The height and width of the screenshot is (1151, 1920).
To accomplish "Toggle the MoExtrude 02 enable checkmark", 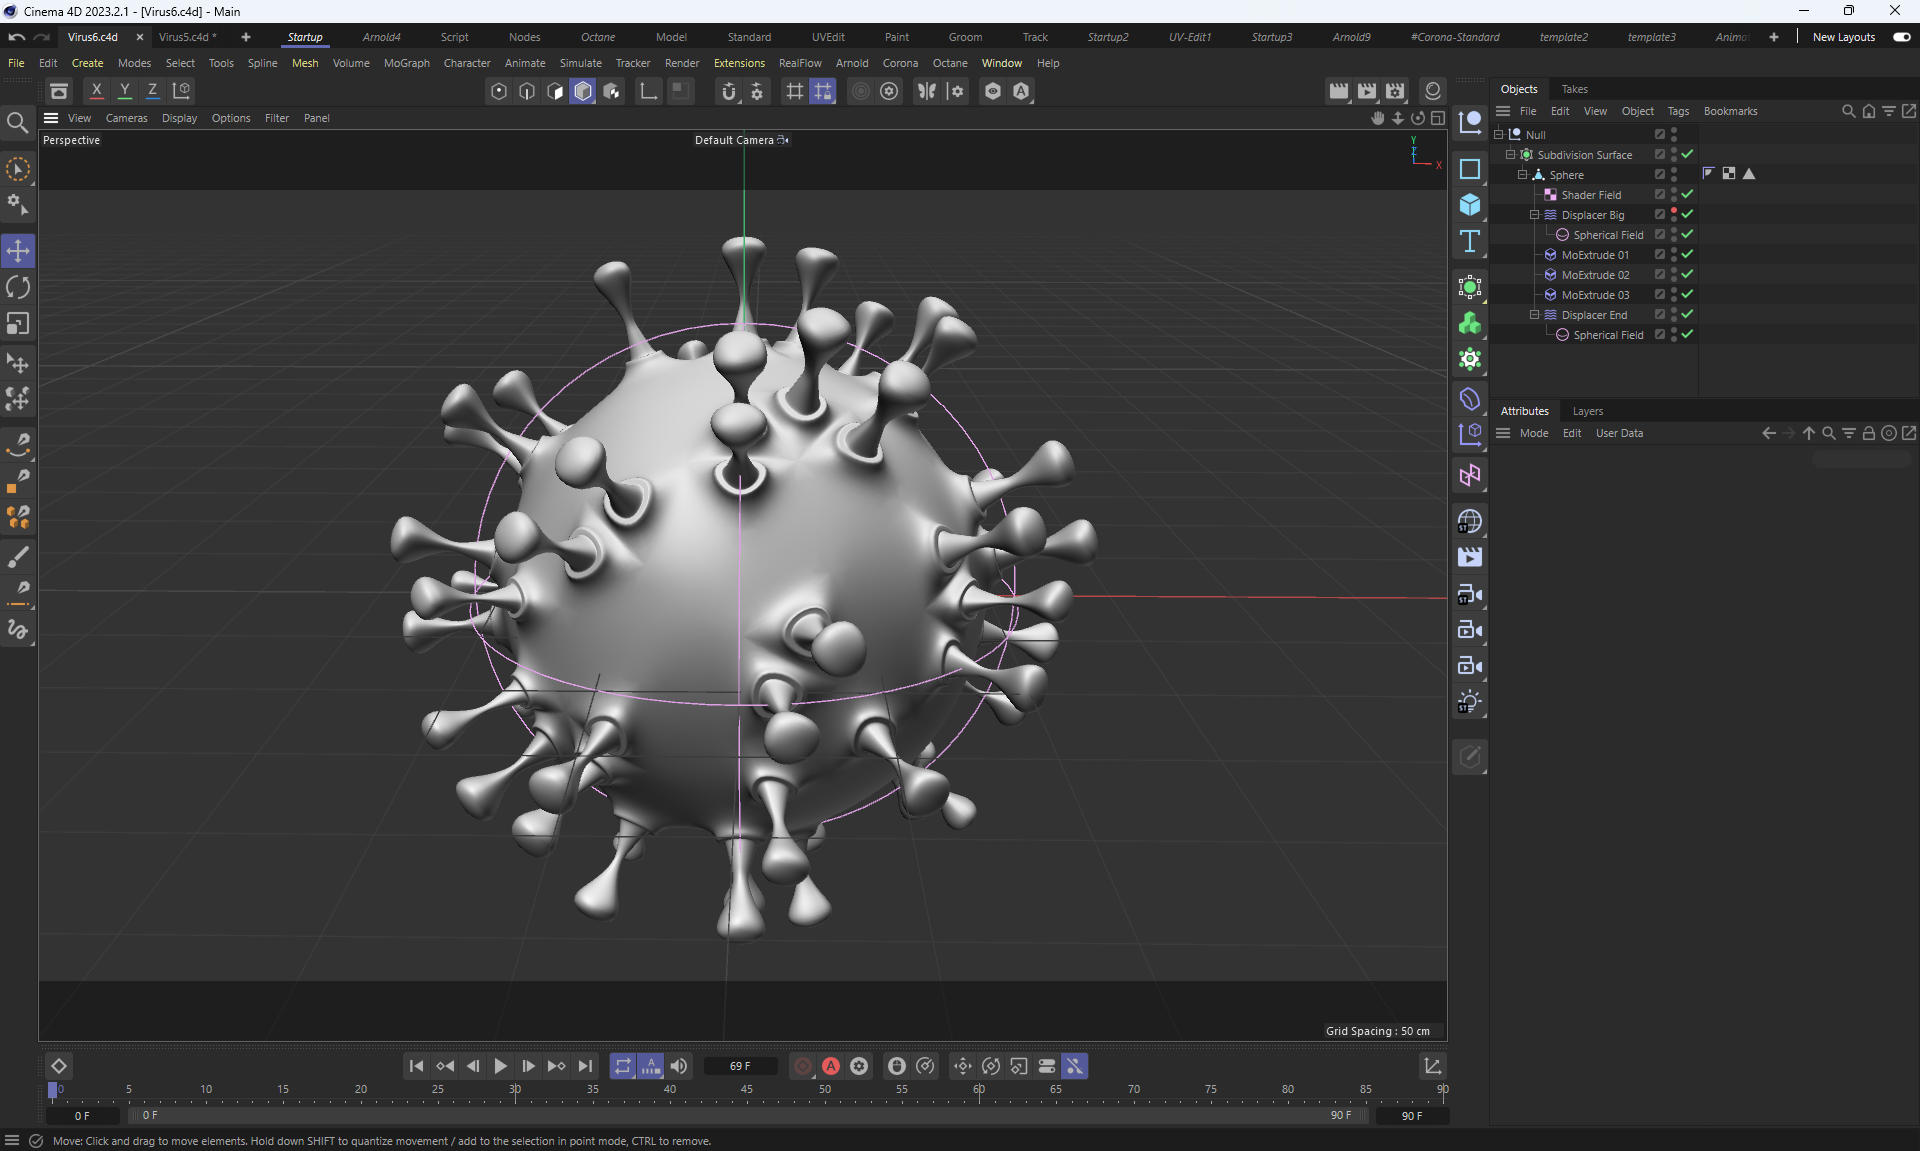I will (x=1687, y=274).
